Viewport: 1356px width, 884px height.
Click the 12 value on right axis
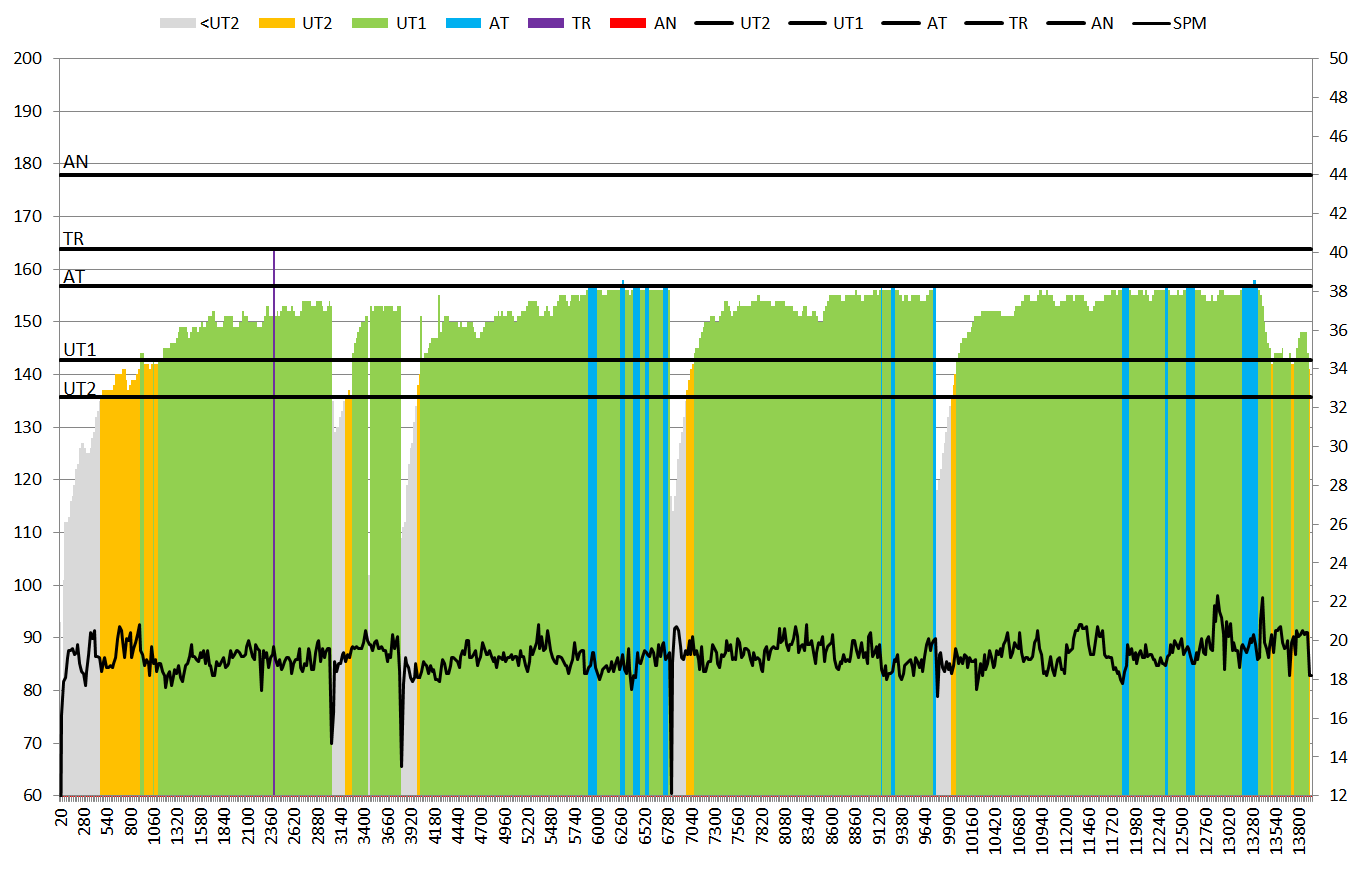pyautogui.click(x=1336, y=796)
